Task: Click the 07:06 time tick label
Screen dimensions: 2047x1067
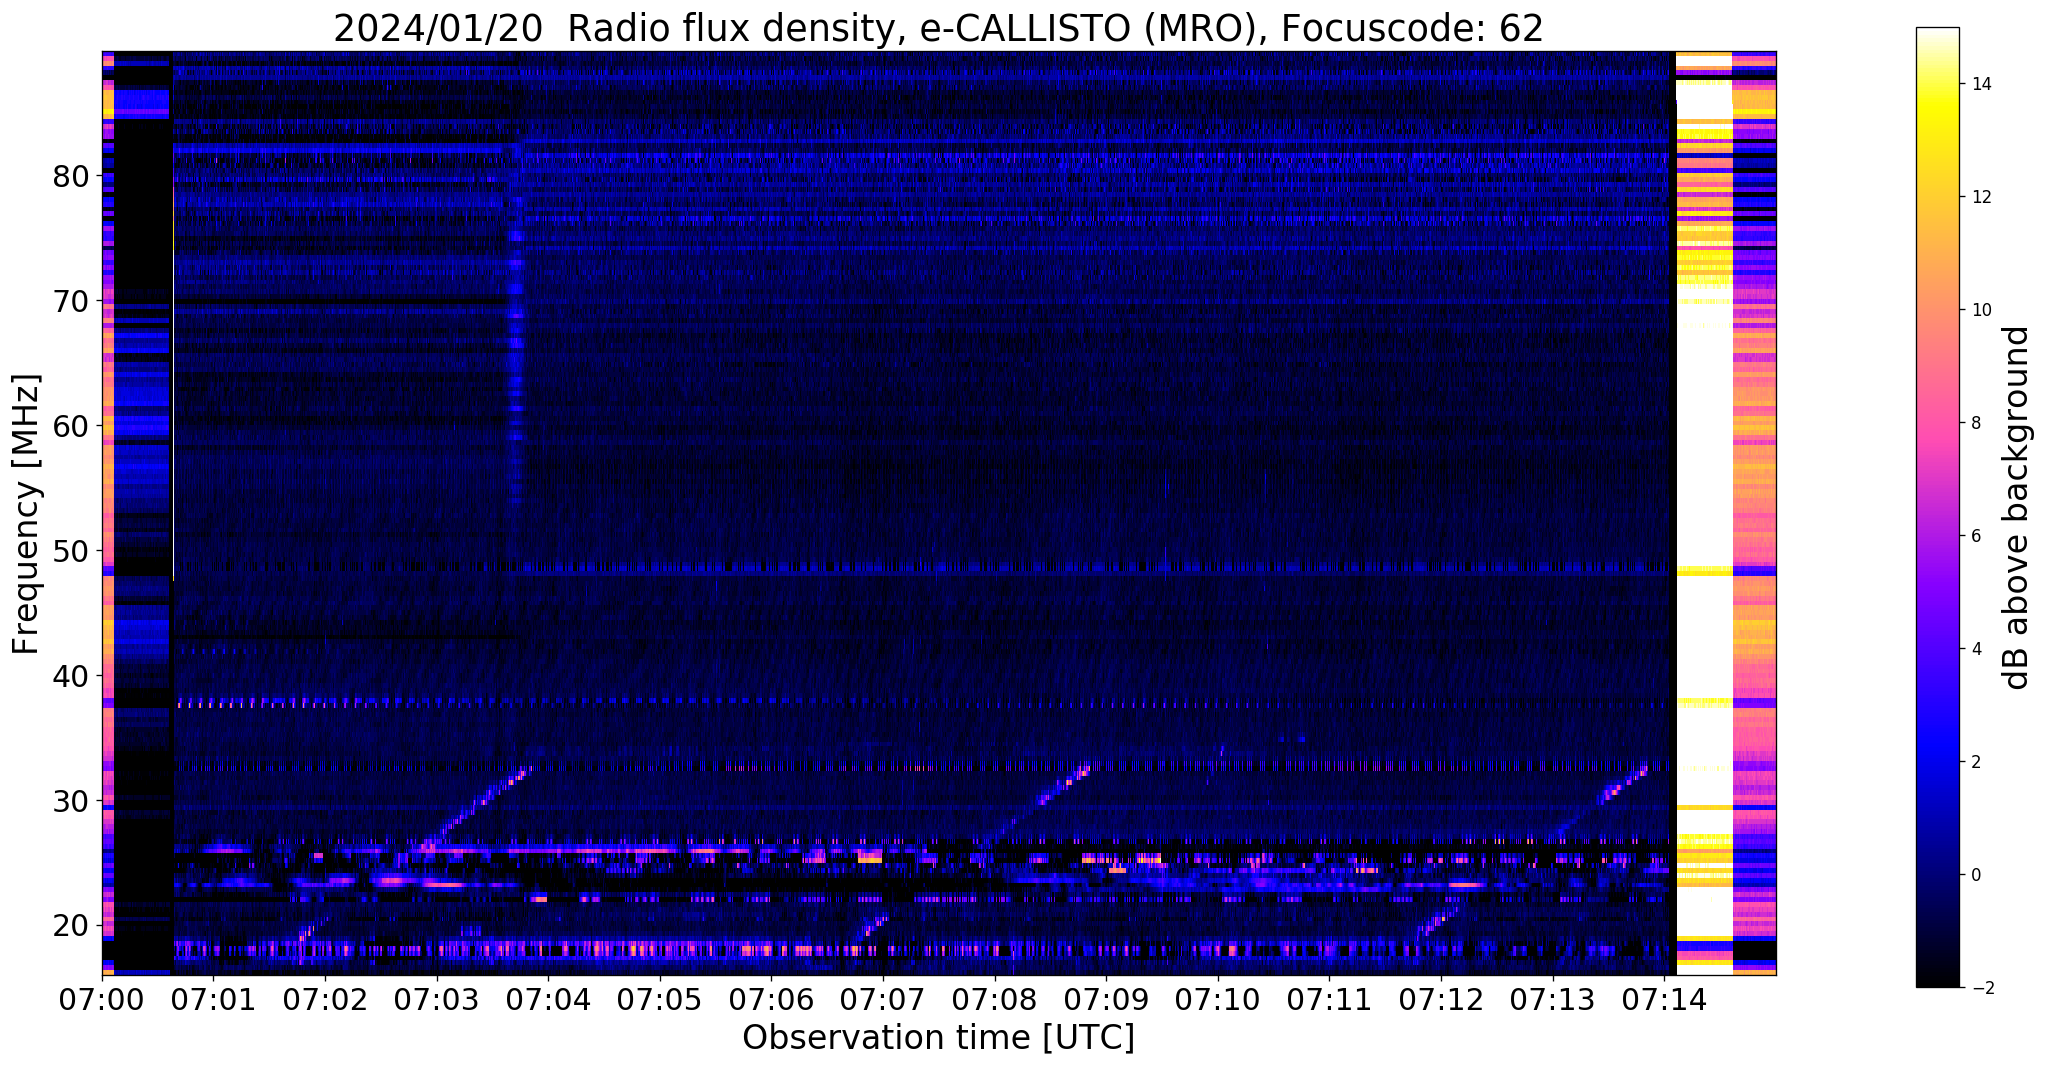Action: (x=771, y=999)
